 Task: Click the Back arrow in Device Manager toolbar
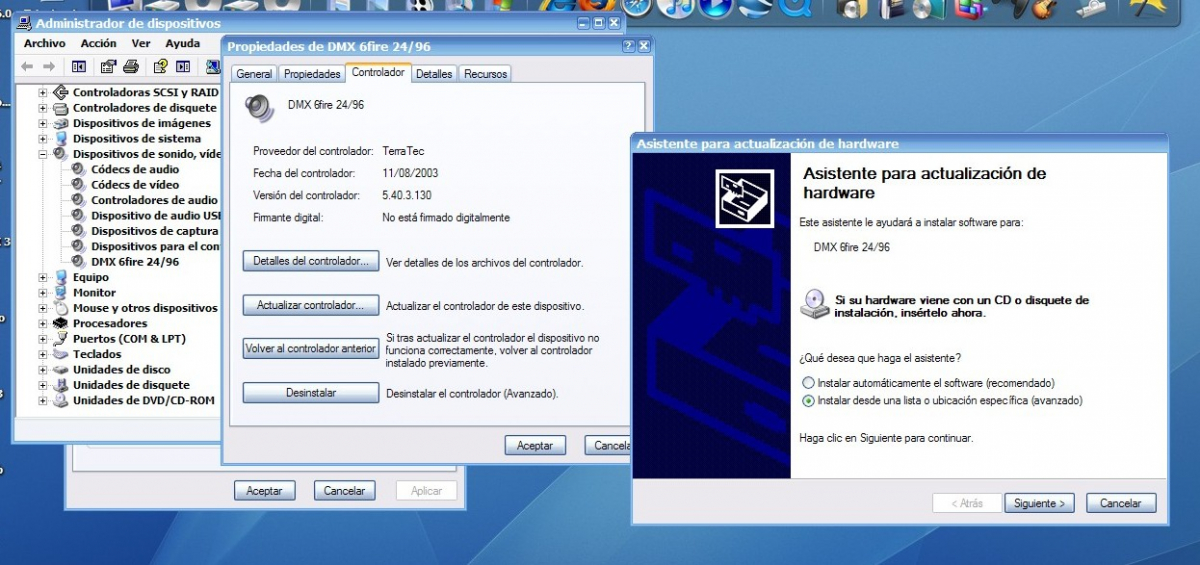pos(26,67)
